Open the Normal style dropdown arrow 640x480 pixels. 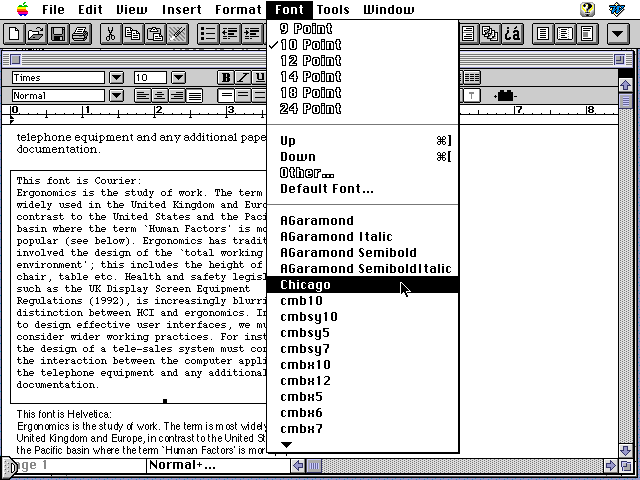tap(116, 96)
